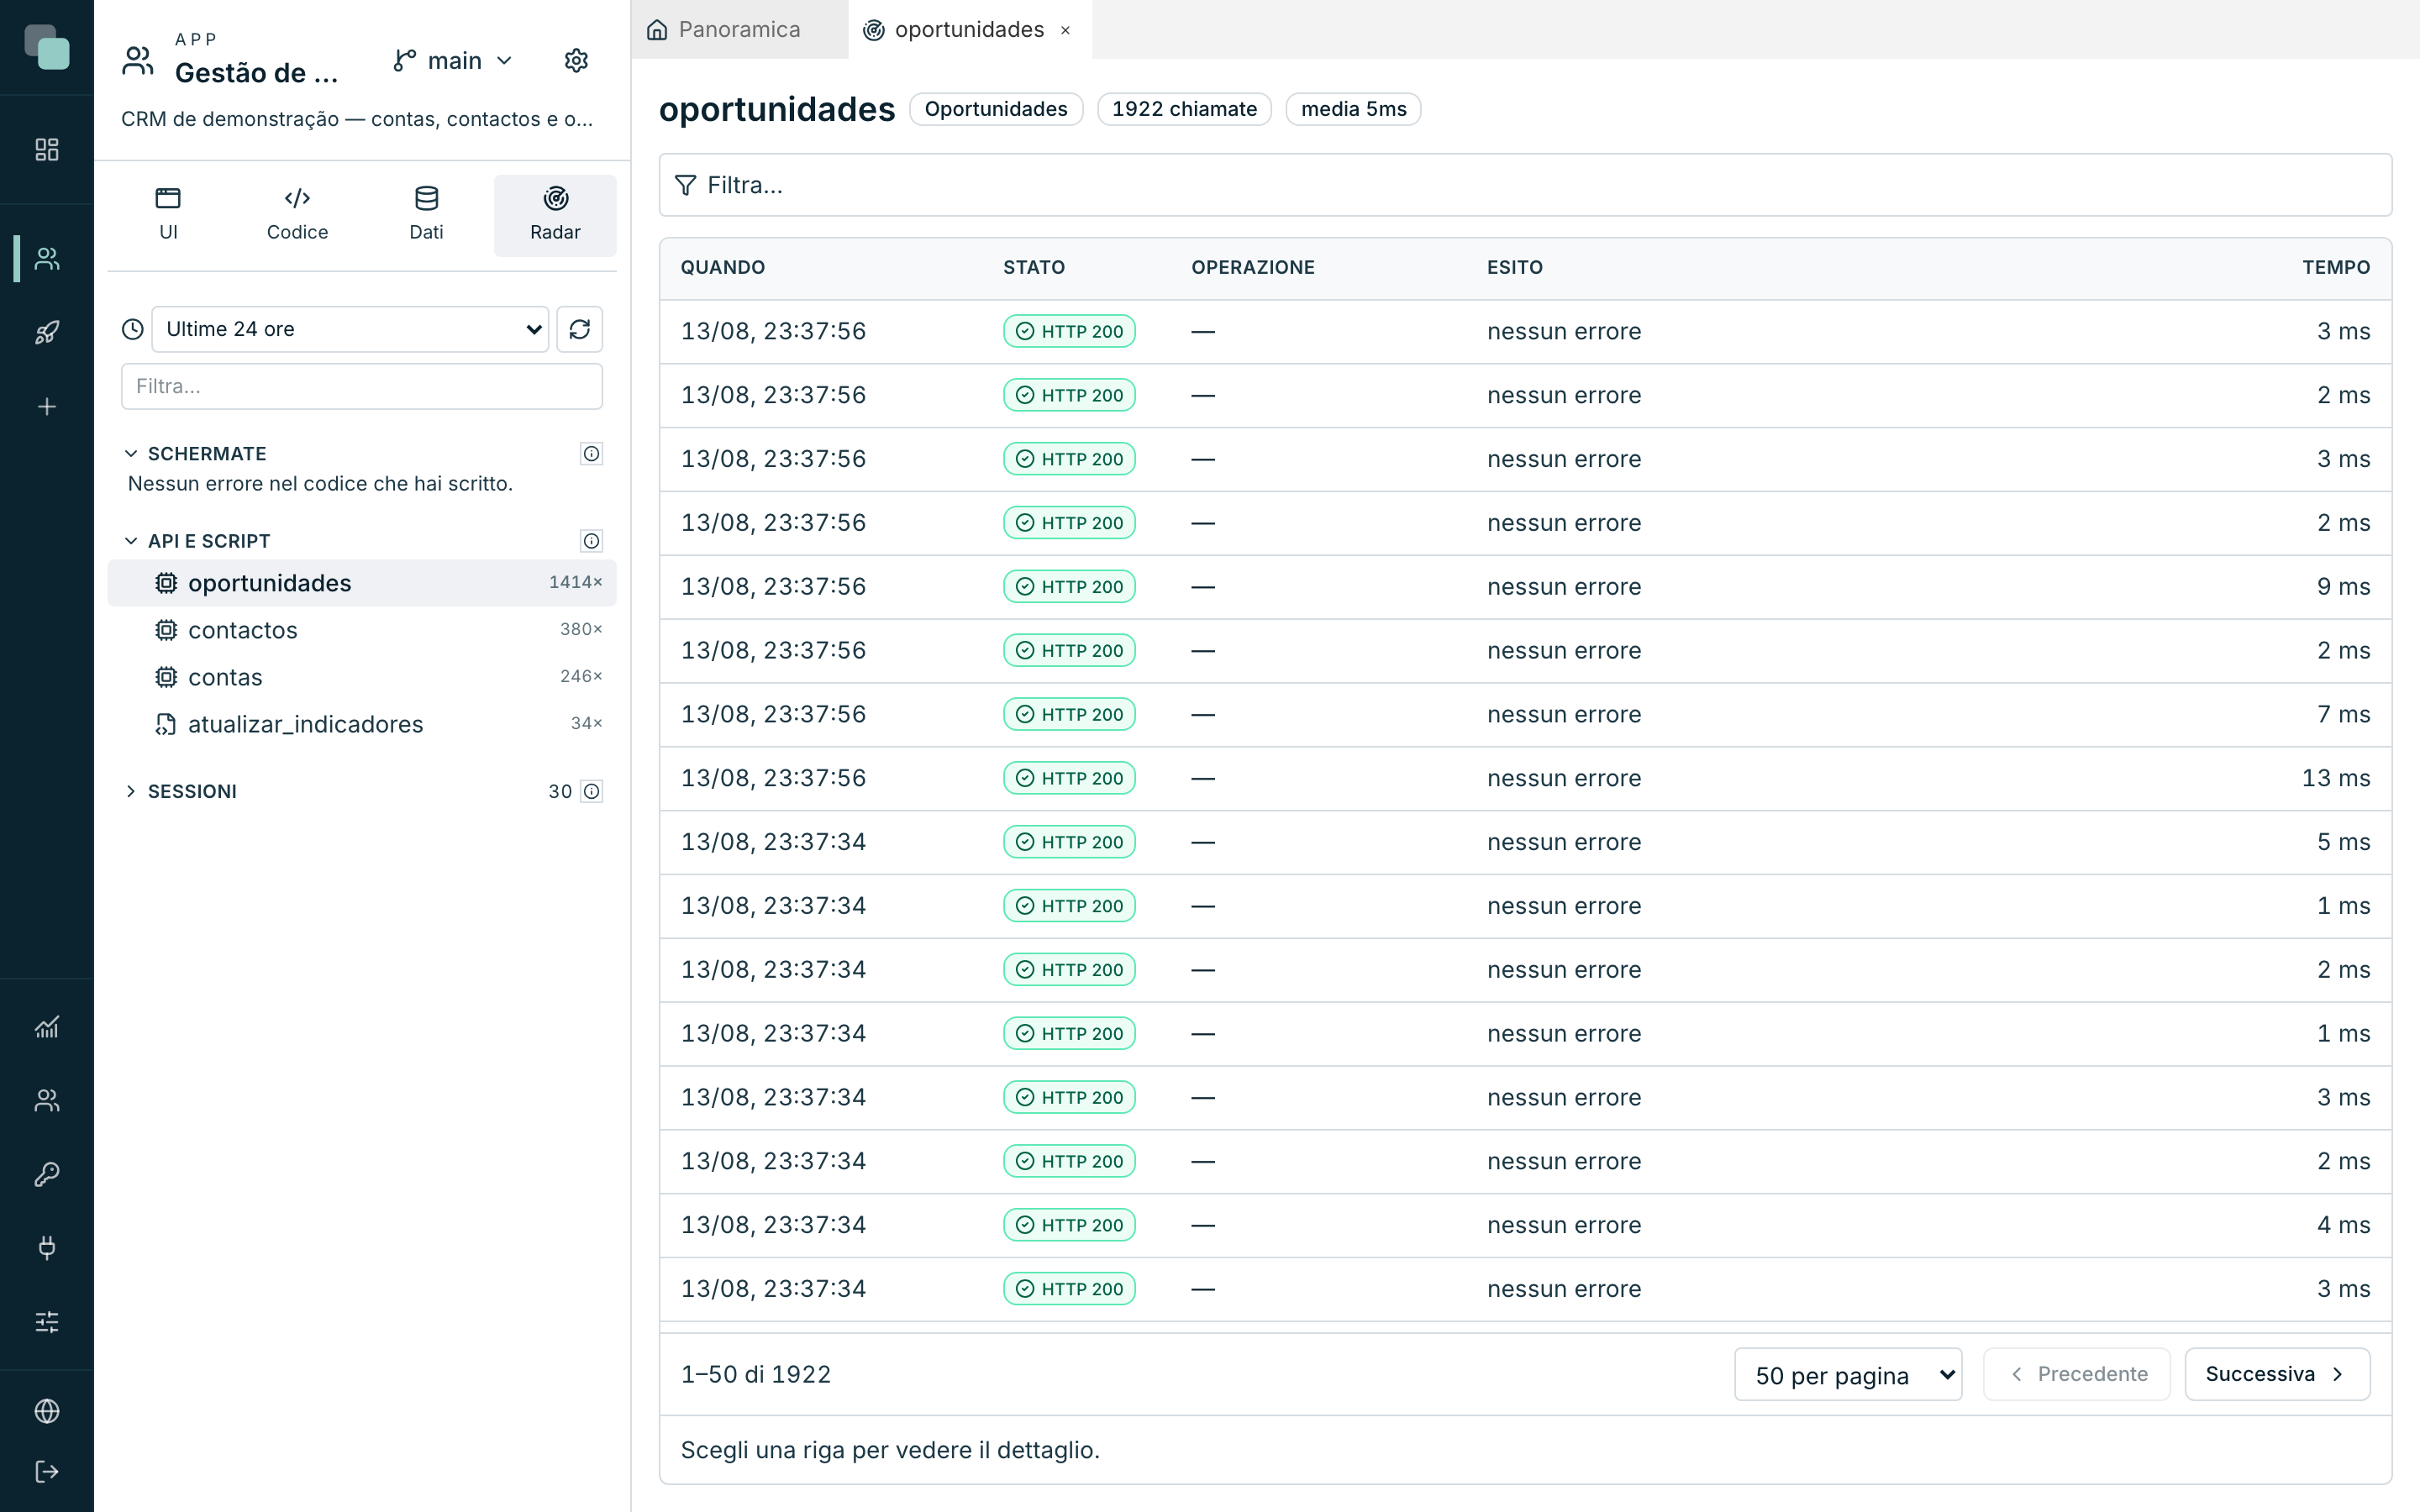Open app settings gear icon

576,61
